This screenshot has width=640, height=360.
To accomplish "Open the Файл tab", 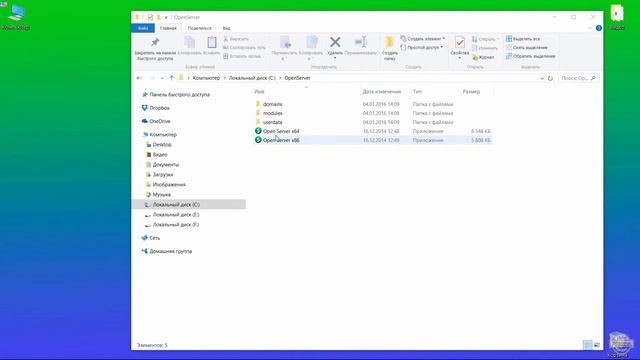I will click(x=143, y=28).
